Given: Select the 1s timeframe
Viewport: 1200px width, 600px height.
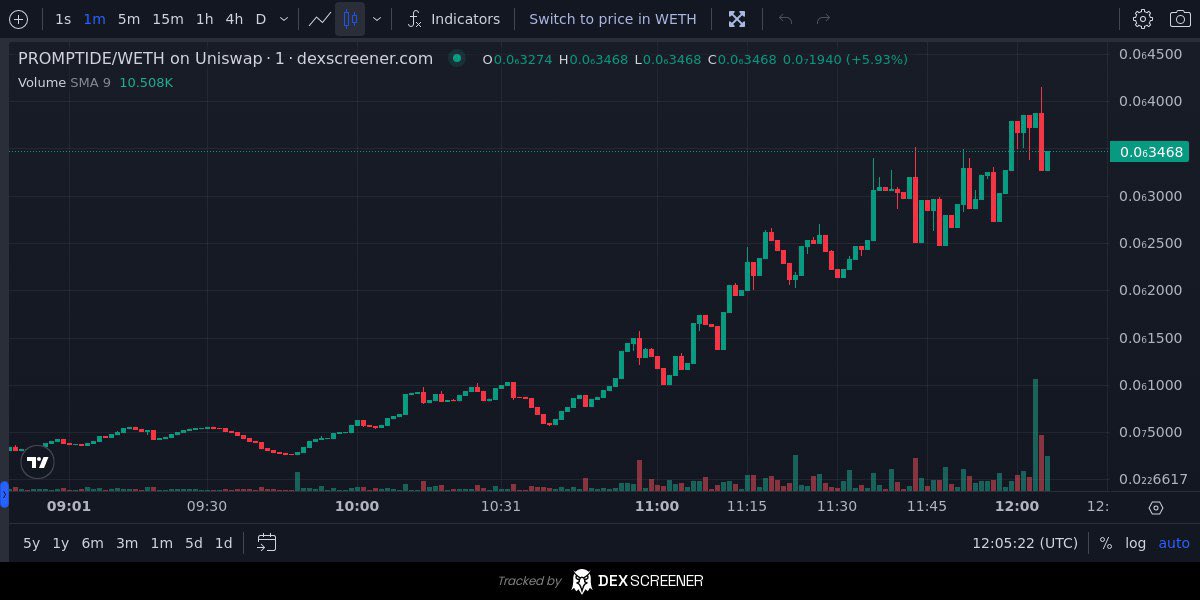Looking at the screenshot, I should pos(63,19).
